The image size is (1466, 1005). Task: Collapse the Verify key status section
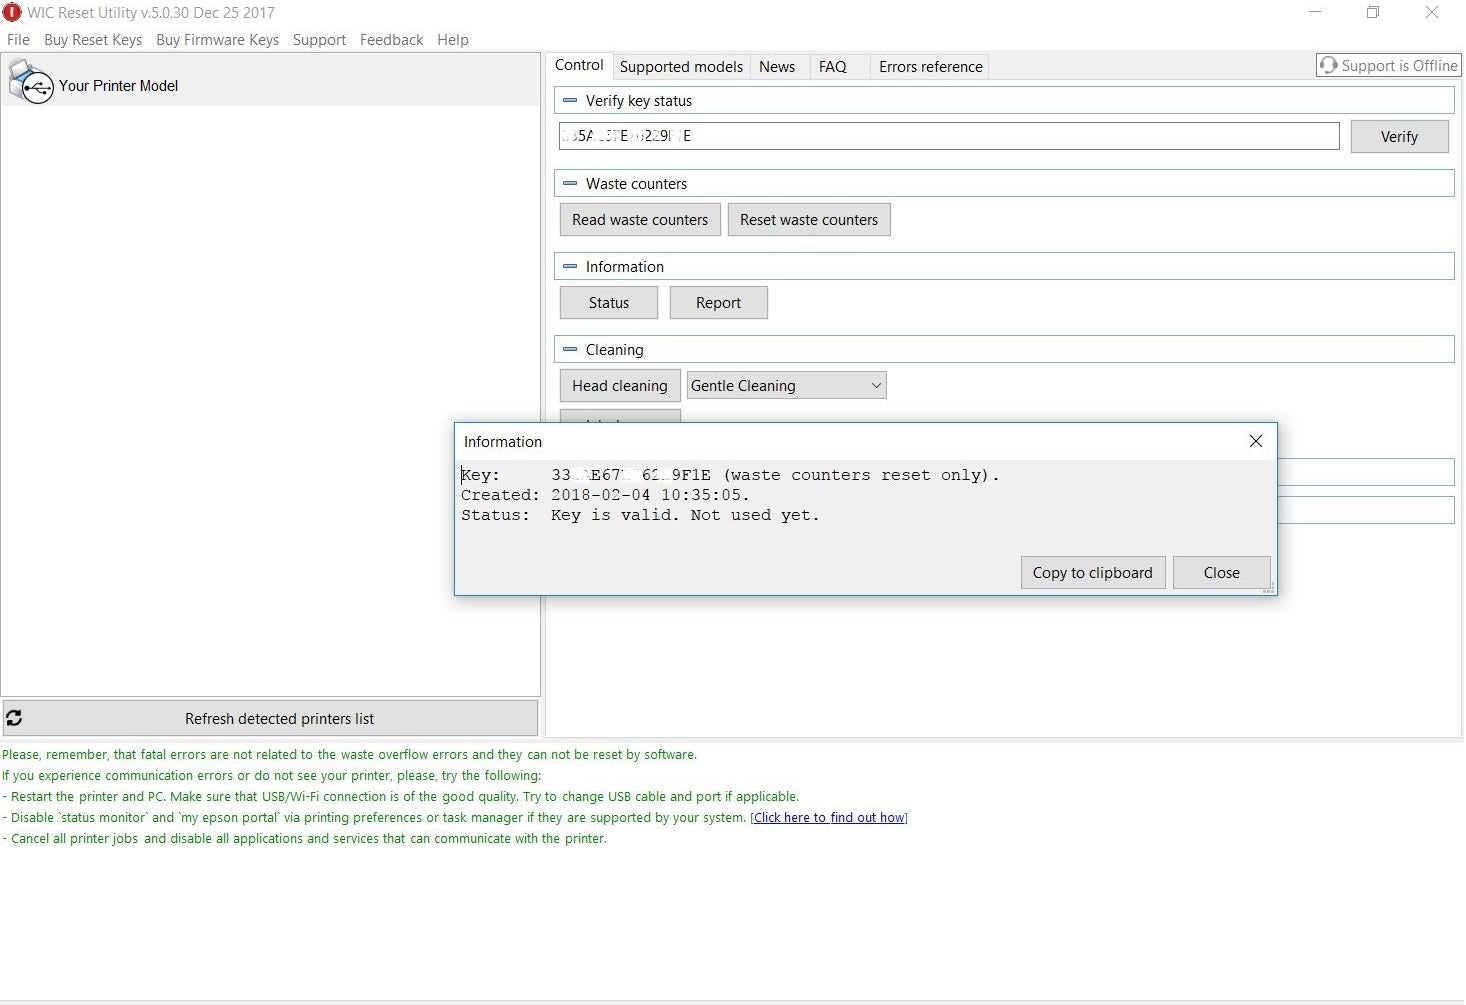point(570,100)
